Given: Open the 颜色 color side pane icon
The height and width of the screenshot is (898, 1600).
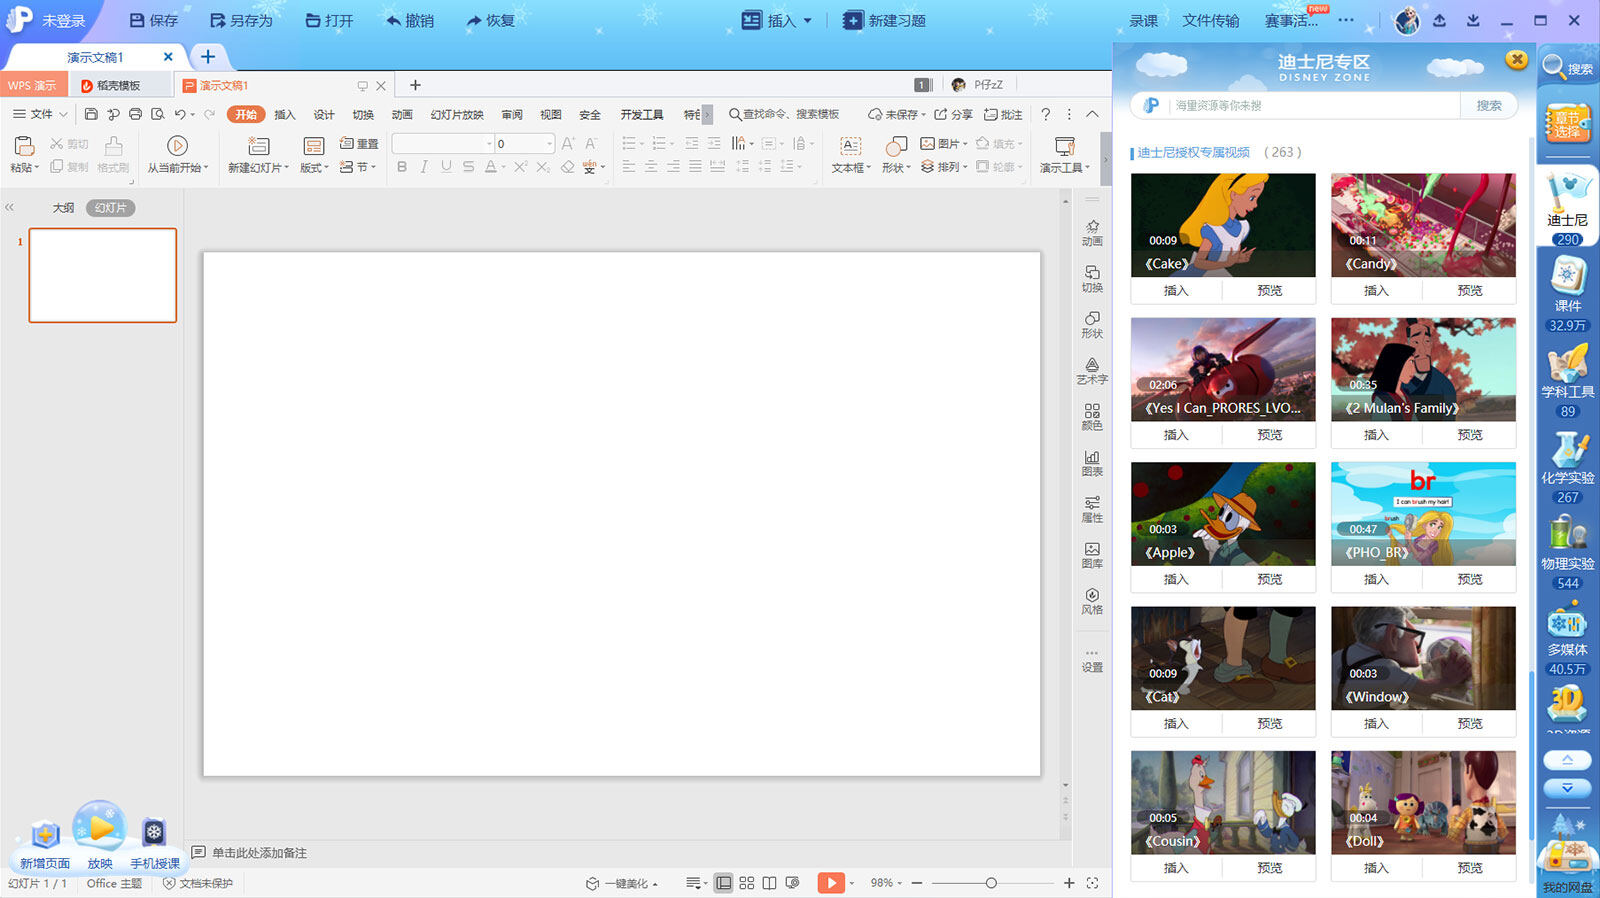Looking at the screenshot, I should pyautogui.click(x=1092, y=417).
